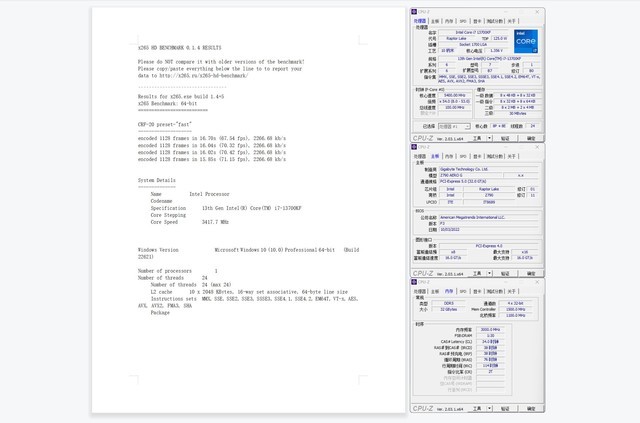Open SPD tab in top processor window
This screenshot has height=423, width=640.
click(x=463, y=21)
